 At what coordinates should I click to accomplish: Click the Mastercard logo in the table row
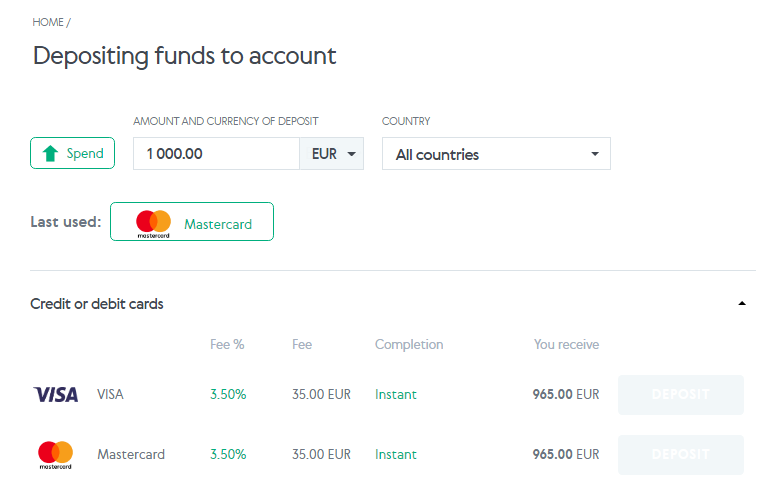pos(56,455)
